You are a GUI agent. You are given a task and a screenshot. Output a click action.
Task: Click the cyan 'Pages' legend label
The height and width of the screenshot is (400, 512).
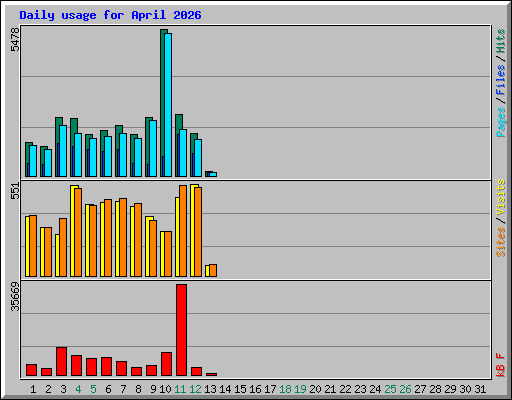coord(501,122)
